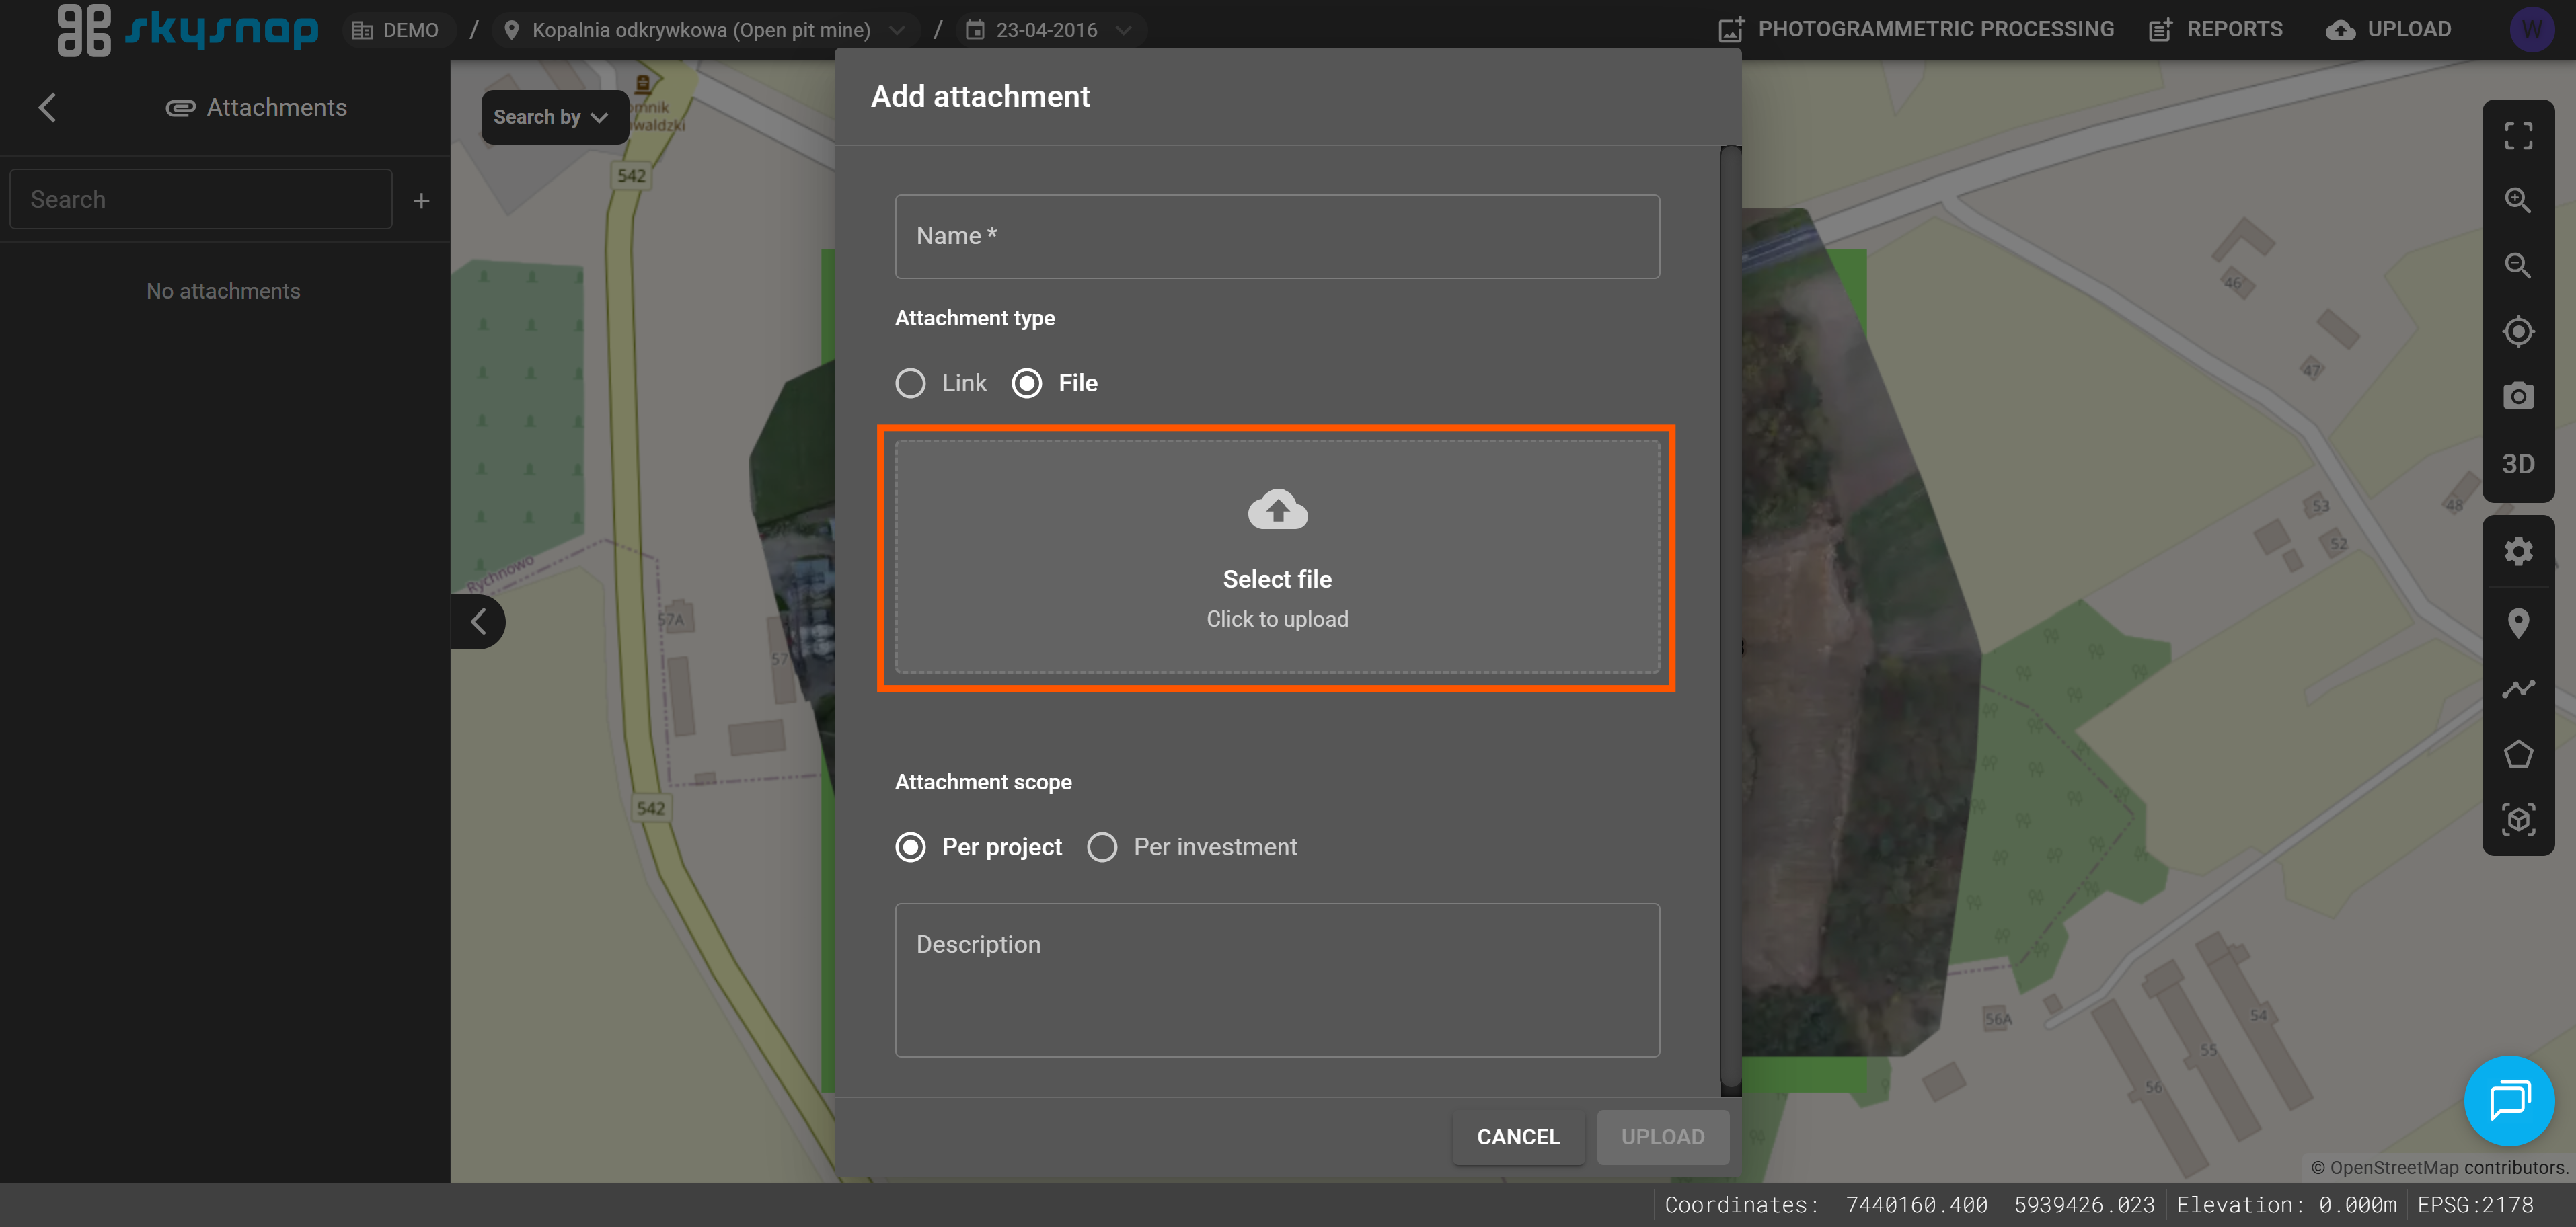
Task: Focus the Name field
Action: 1277,236
